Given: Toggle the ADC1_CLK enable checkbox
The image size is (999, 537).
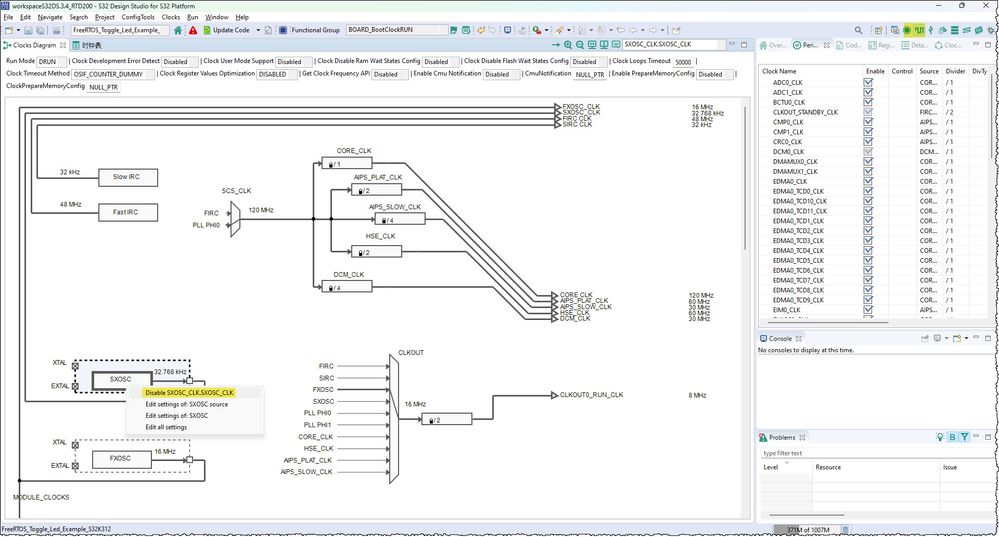Looking at the screenshot, I should (868, 92).
